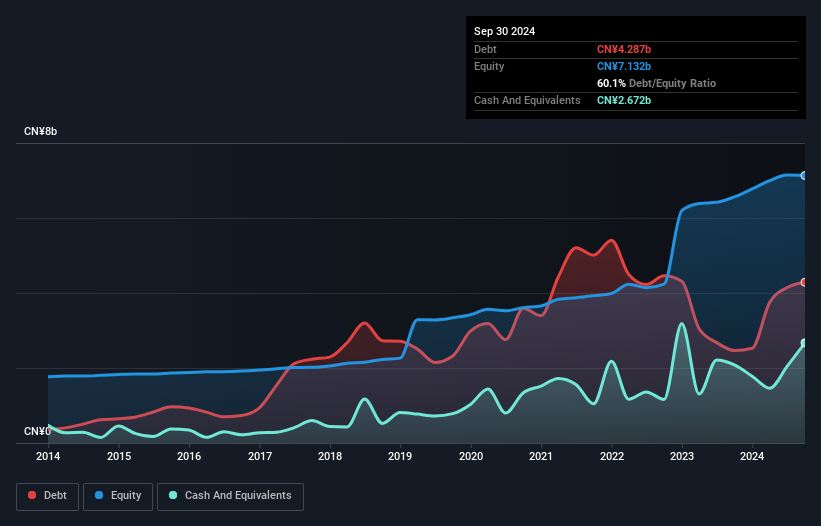Click the blue Equity endpoint marker on the chart
Image resolution: width=821 pixels, height=526 pixels.
coord(804,175)
